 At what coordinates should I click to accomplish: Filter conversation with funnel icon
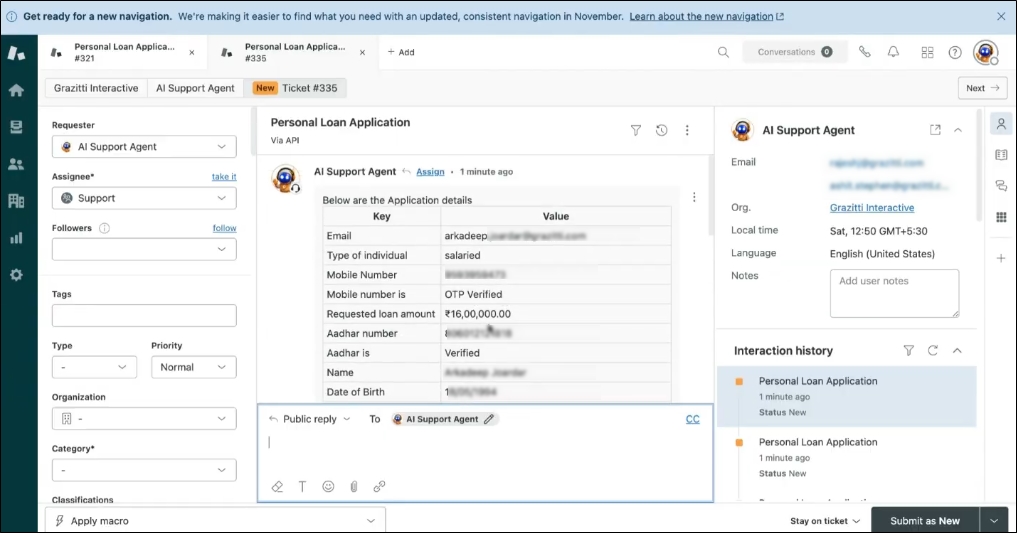[636, 130]
